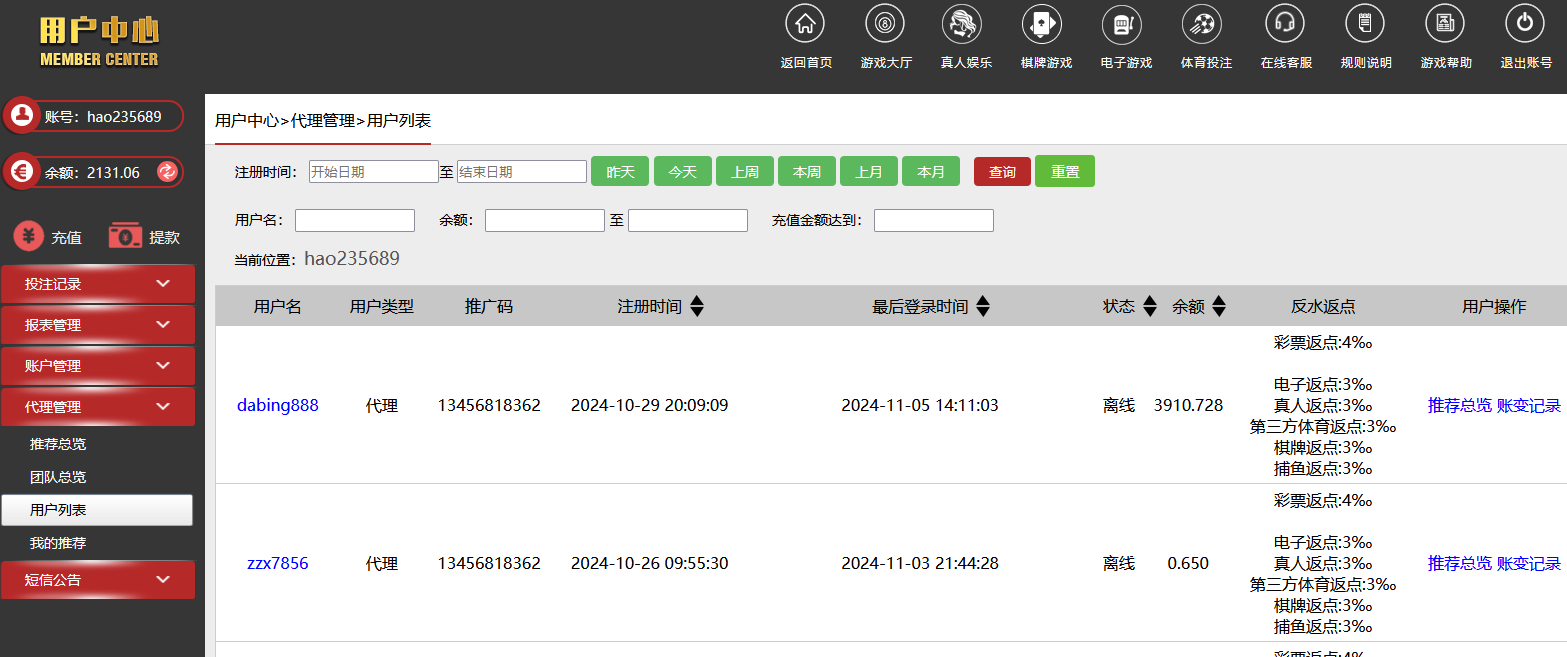Select the 棋牌游戏 card game icon

click(x=1045, y=24)
